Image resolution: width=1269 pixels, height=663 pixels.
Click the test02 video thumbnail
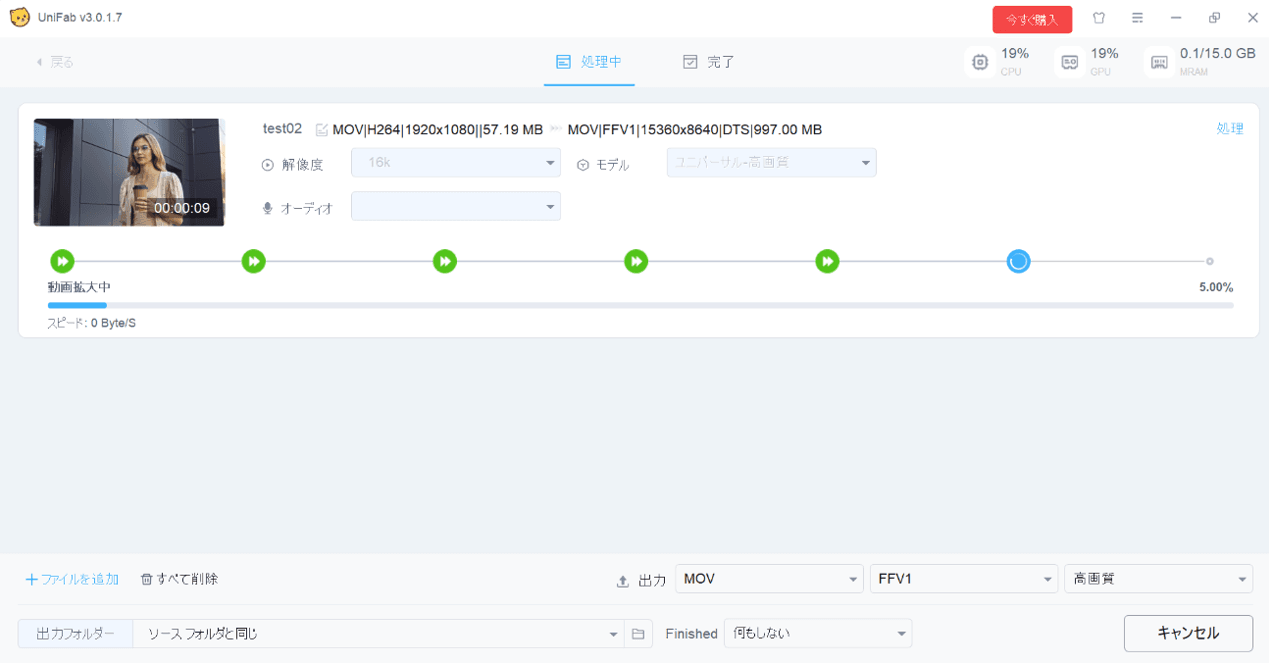[x=129, y=172]
